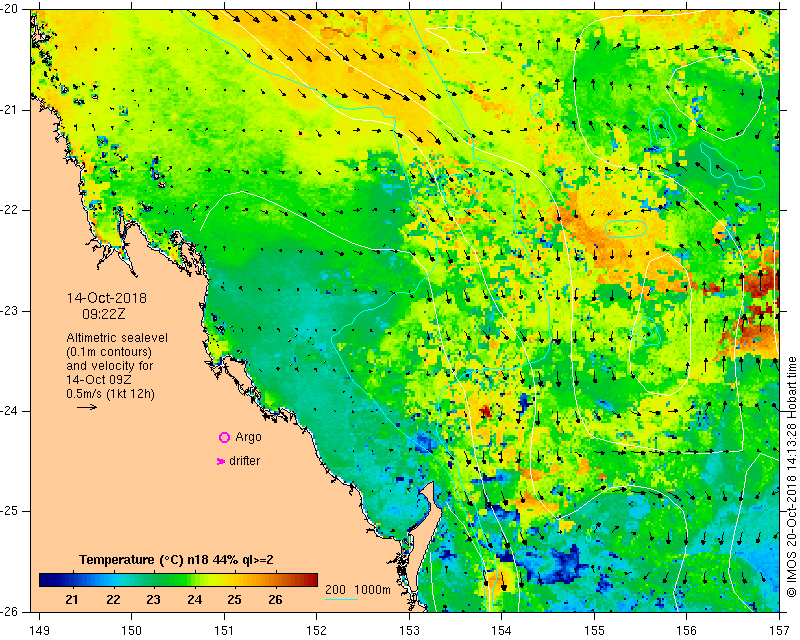Image resolution: width=800 pixels, height=640 pixels.
Task: Click the '-21' latitude axis label
Action: 8,110
